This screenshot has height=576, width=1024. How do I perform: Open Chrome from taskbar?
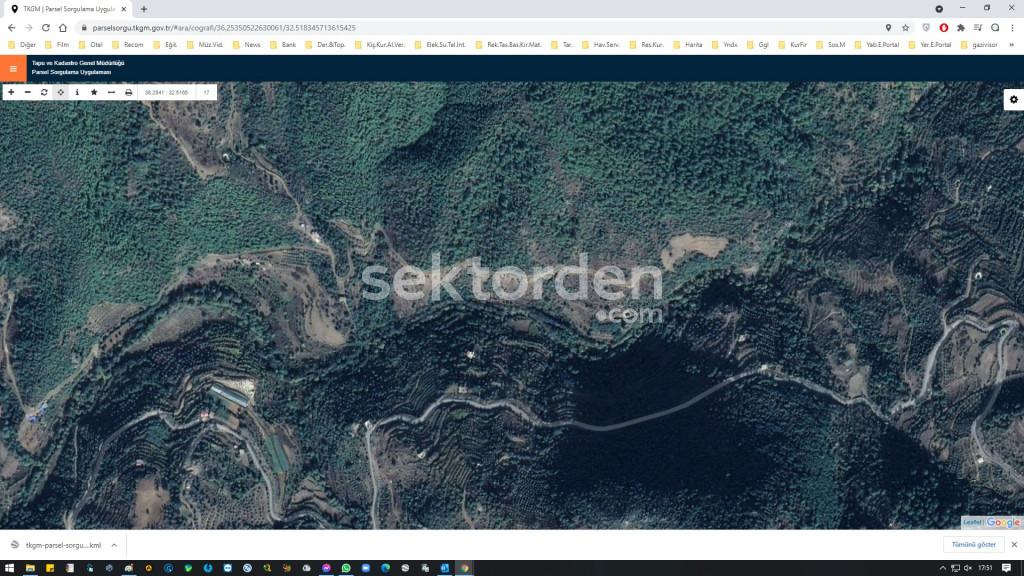click(x=464, y=568)
